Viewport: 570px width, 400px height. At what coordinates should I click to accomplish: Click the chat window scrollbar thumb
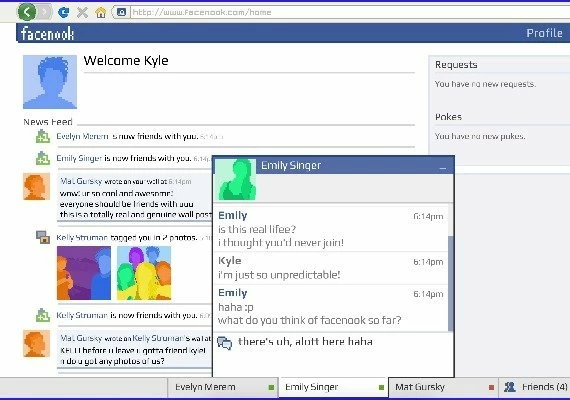pyautogui.click(x=451, y=284)
